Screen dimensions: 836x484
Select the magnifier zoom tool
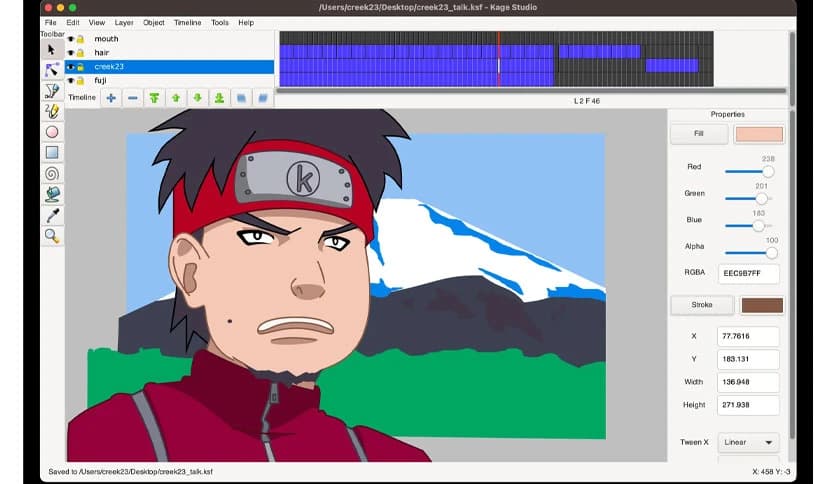[x=52, y=236]
